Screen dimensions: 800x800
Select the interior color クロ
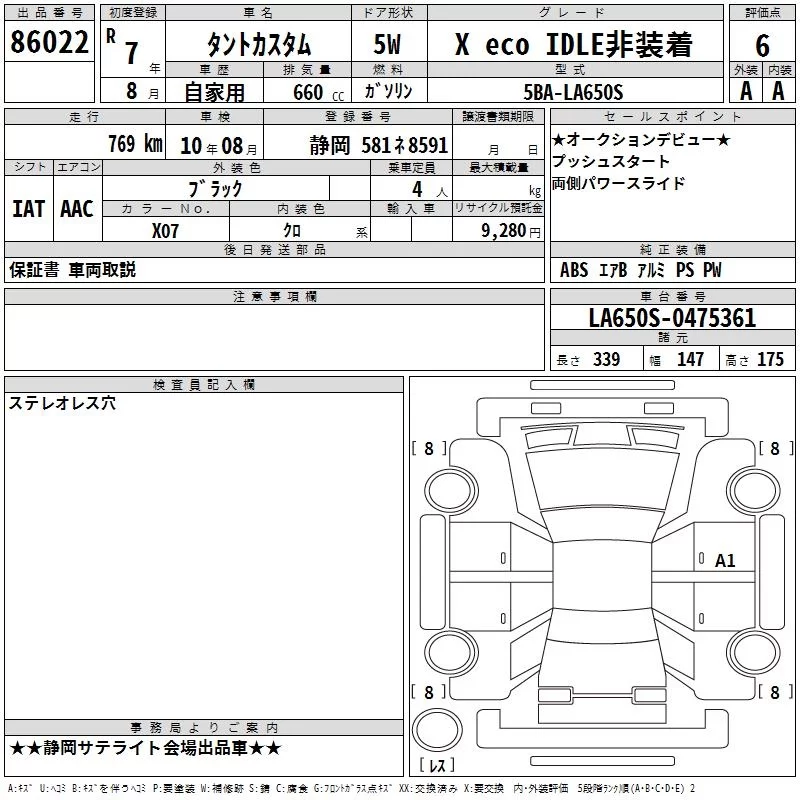point(292,231)
